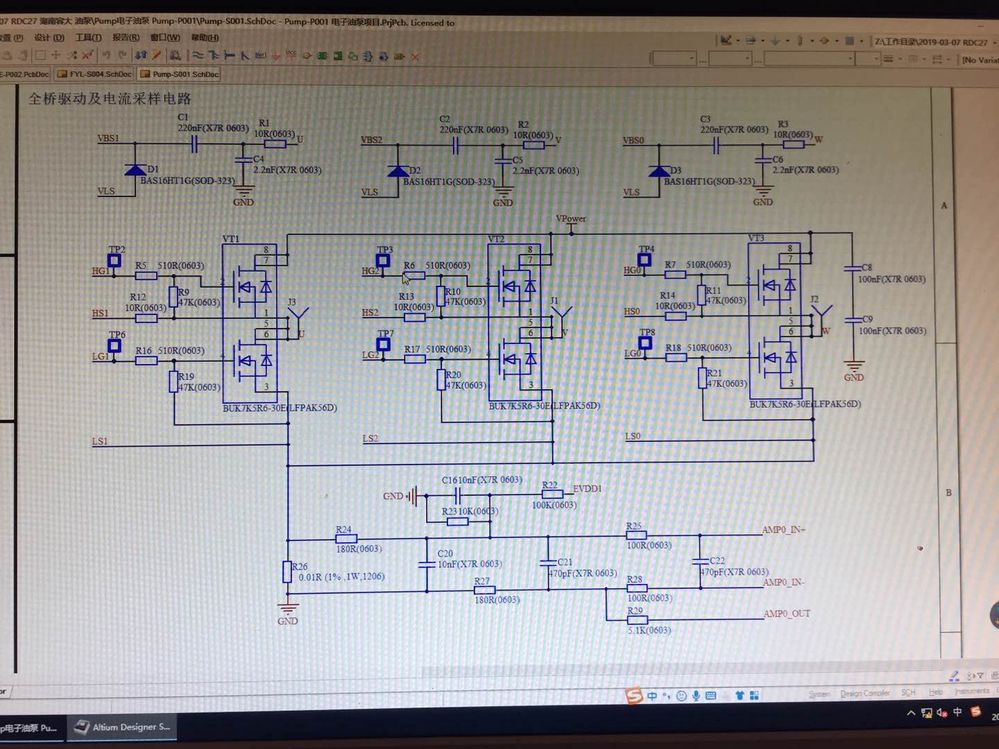
Task: Click Design Compiler panel button
Action: (865, 694)
